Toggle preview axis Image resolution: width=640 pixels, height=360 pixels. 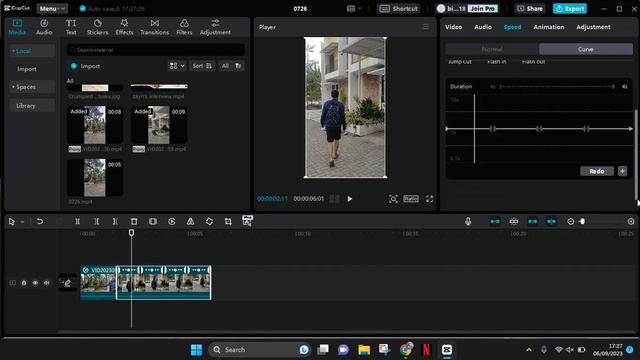(551, 221)
